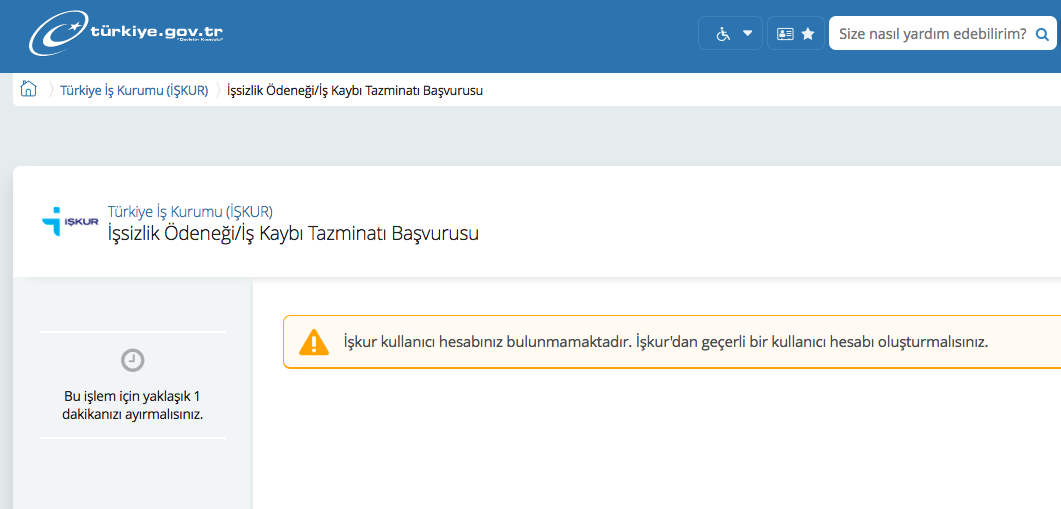The width and height of the screenshot is (1061, 509).
Task: Click the warning message about missing İşkur account
Action: 666,342
